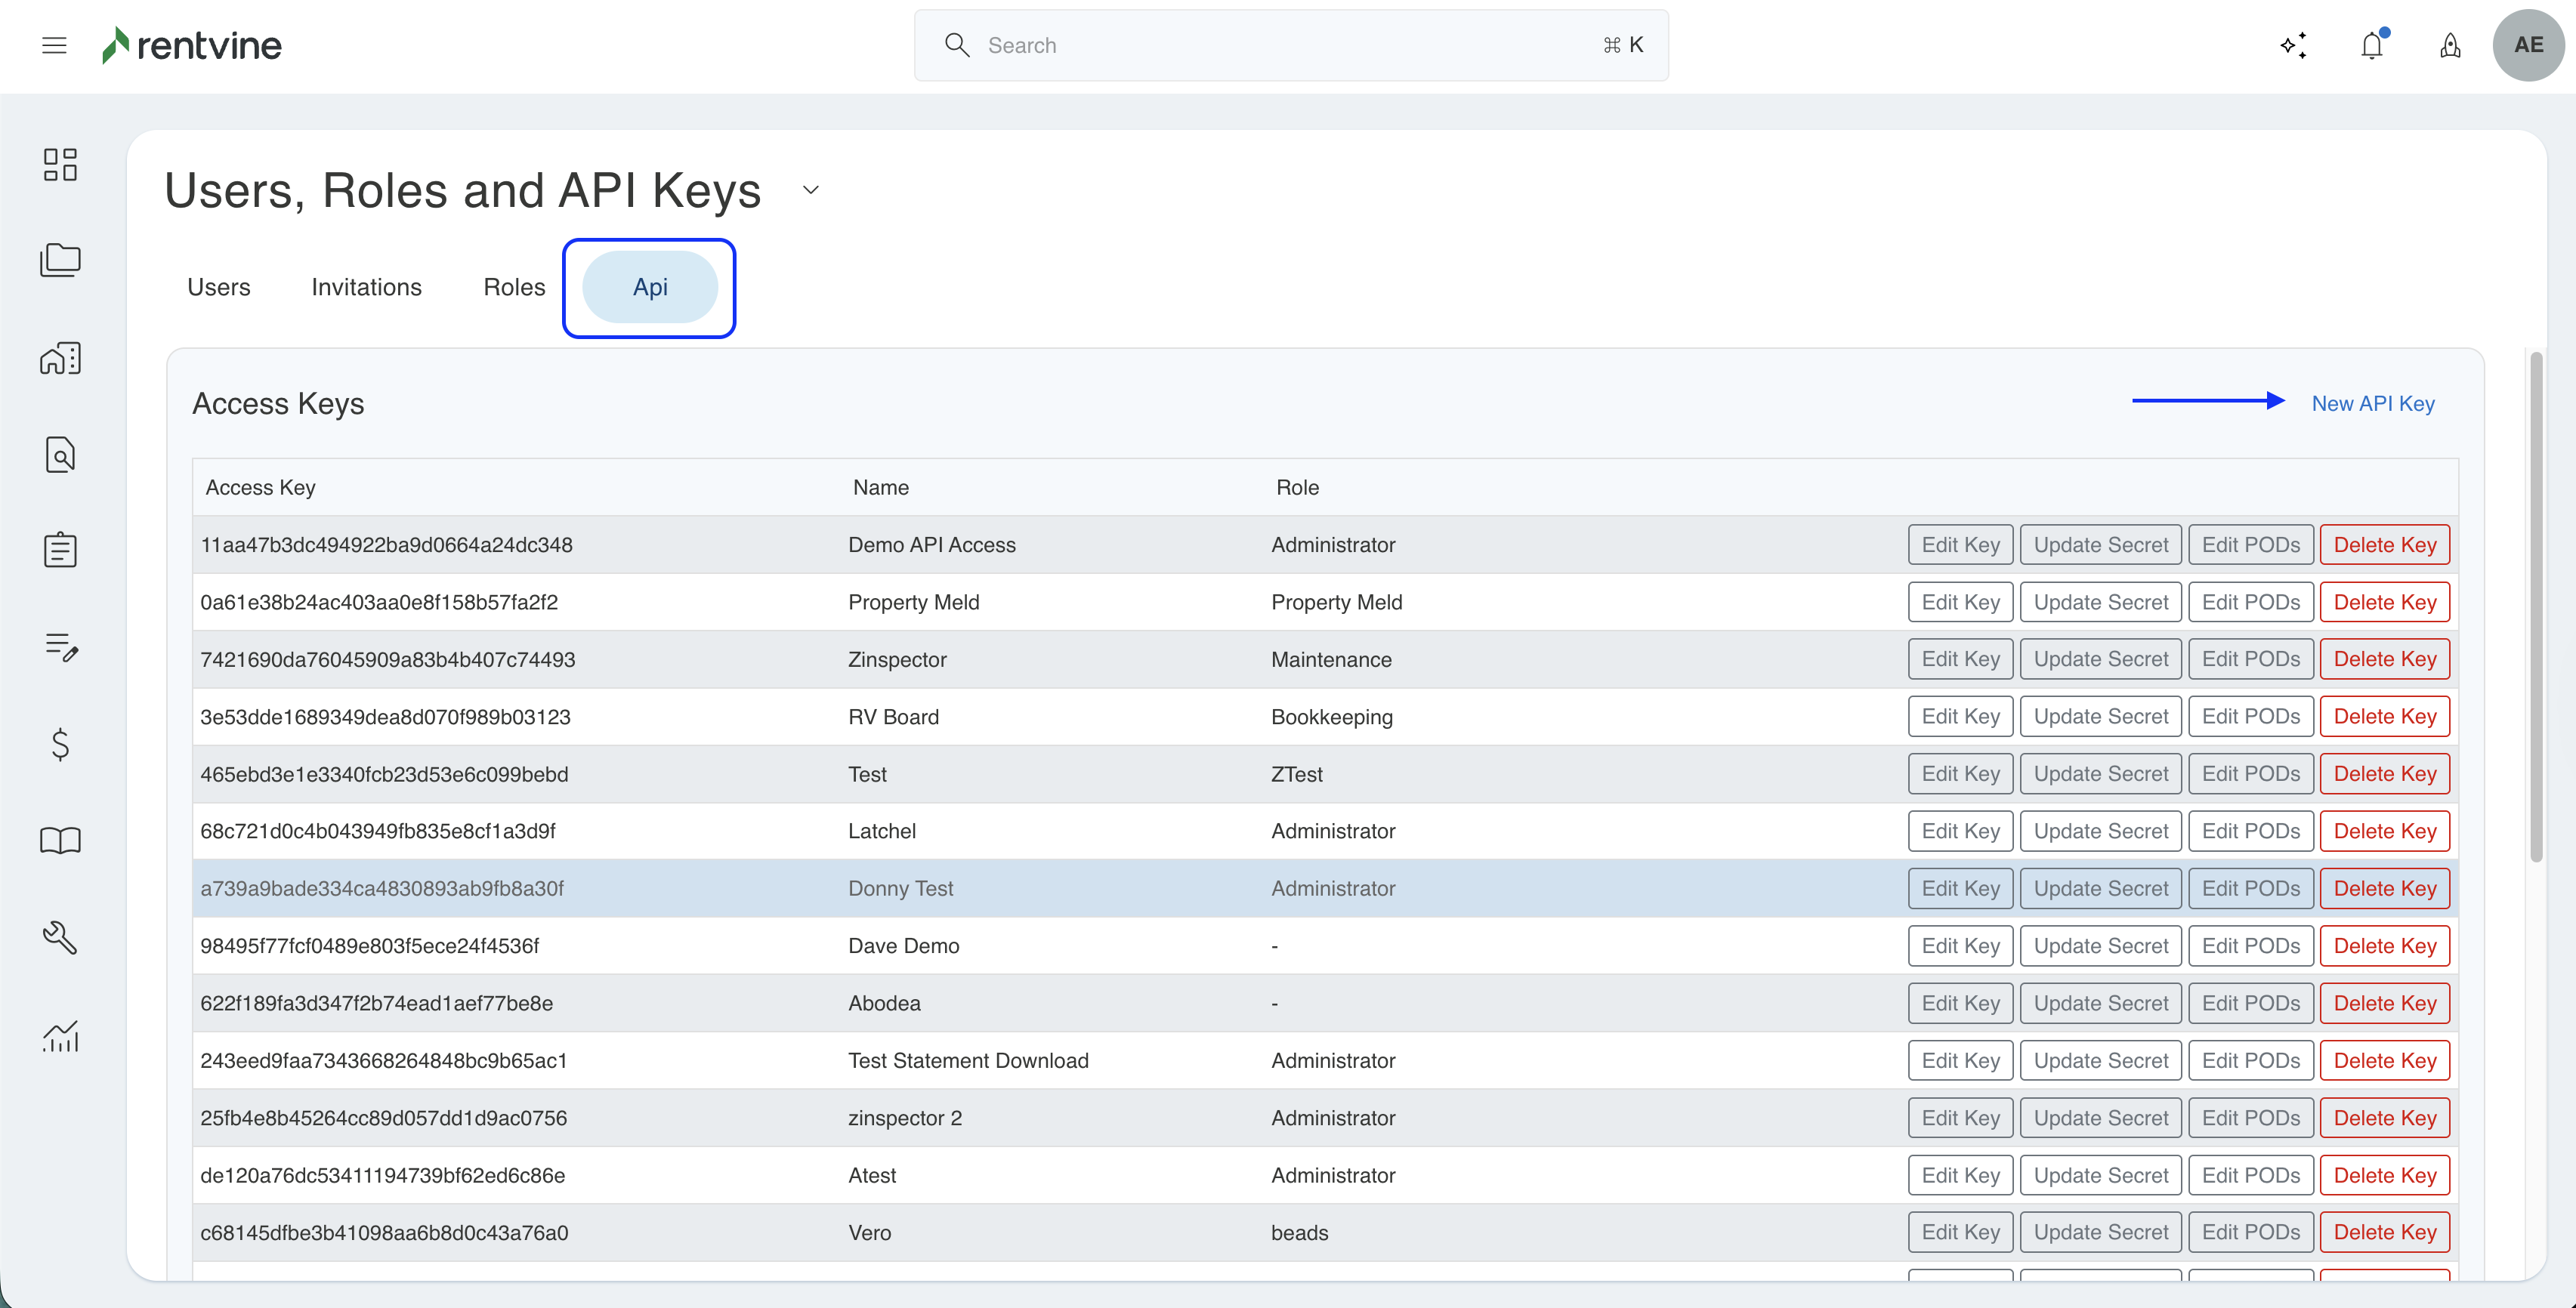This screenshot has width=2576, height=1308.
Task: Open the properties buildings sidebar icon
Action: click(60, 358)
